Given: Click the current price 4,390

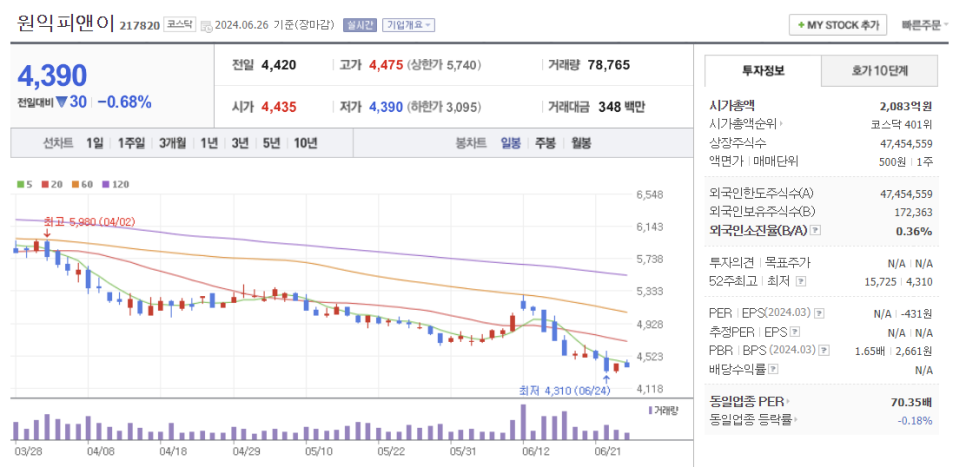Looking at the screenshot, I should click(52, 75).
